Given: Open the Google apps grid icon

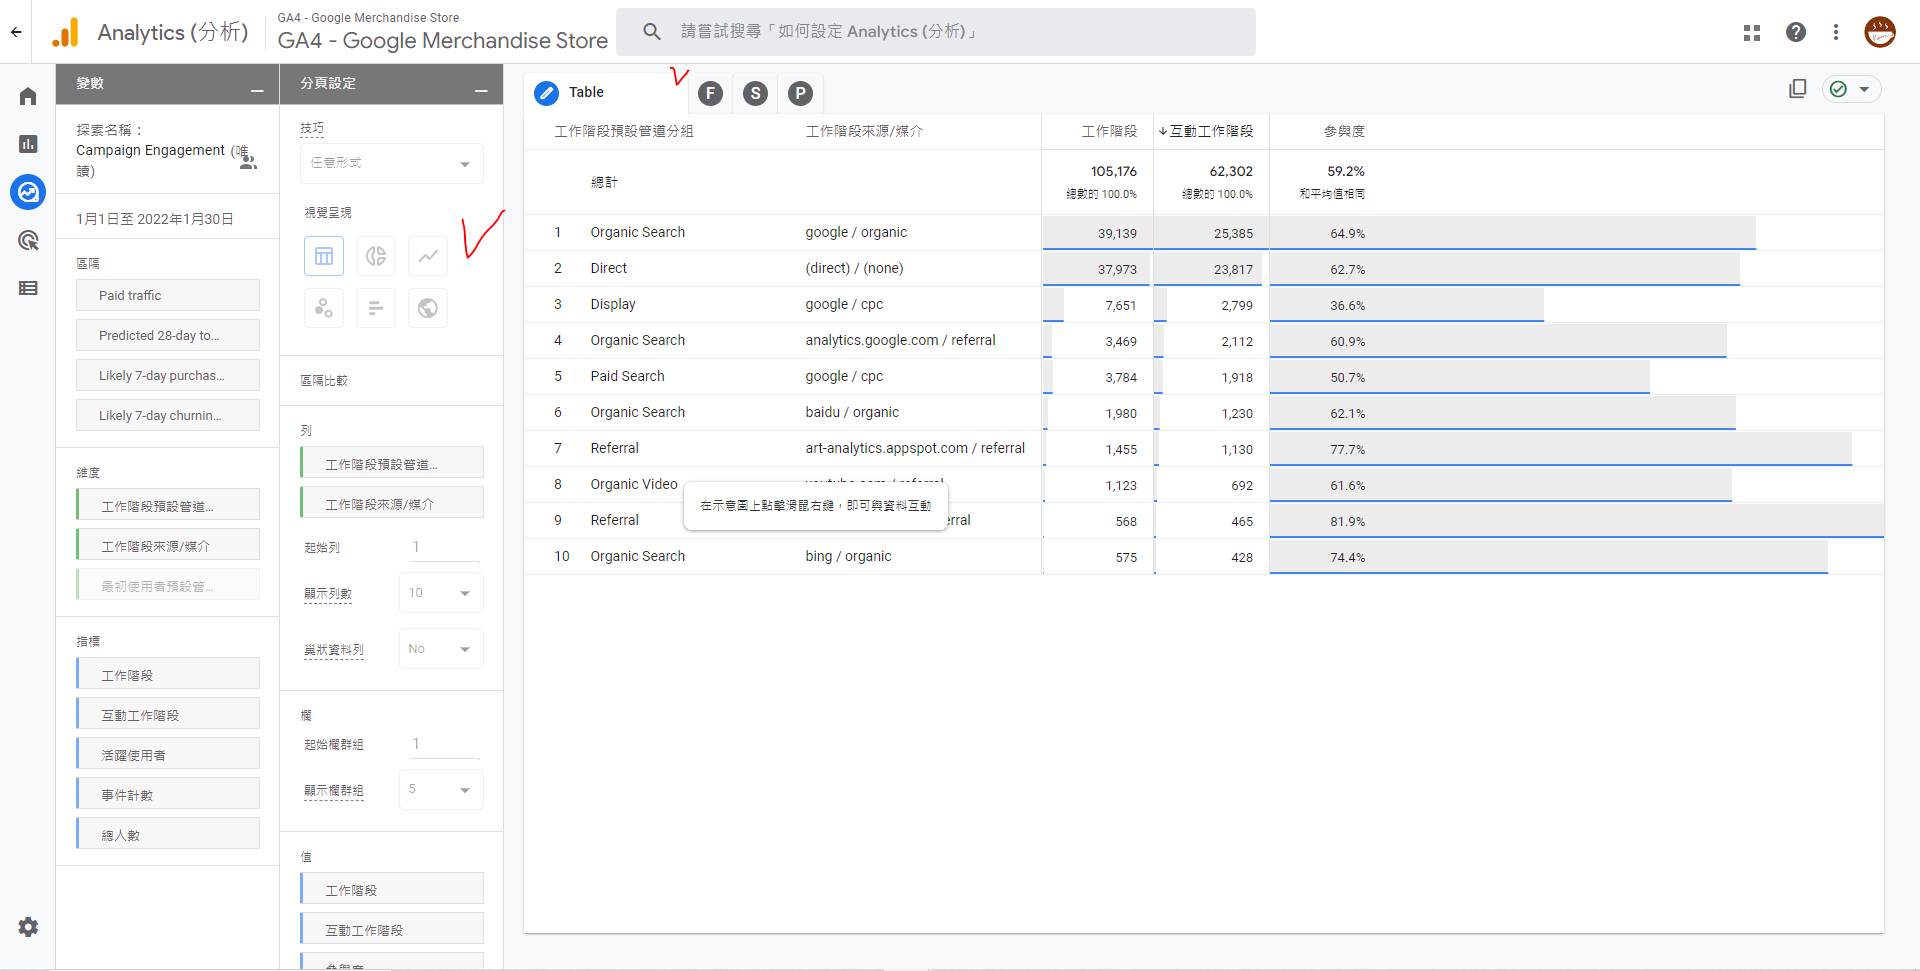Looking at the screenshot, I should [x=1752, y=32].
